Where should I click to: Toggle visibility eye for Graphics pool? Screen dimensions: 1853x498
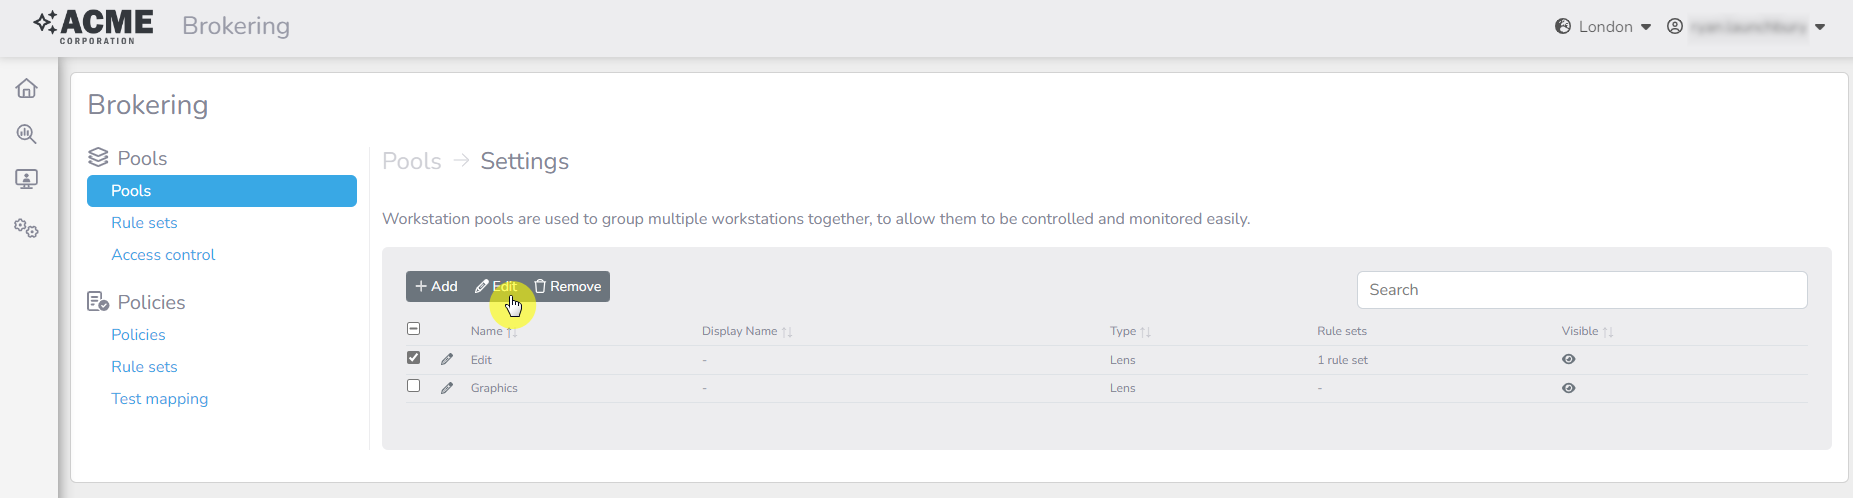(x=1569, y=388)
